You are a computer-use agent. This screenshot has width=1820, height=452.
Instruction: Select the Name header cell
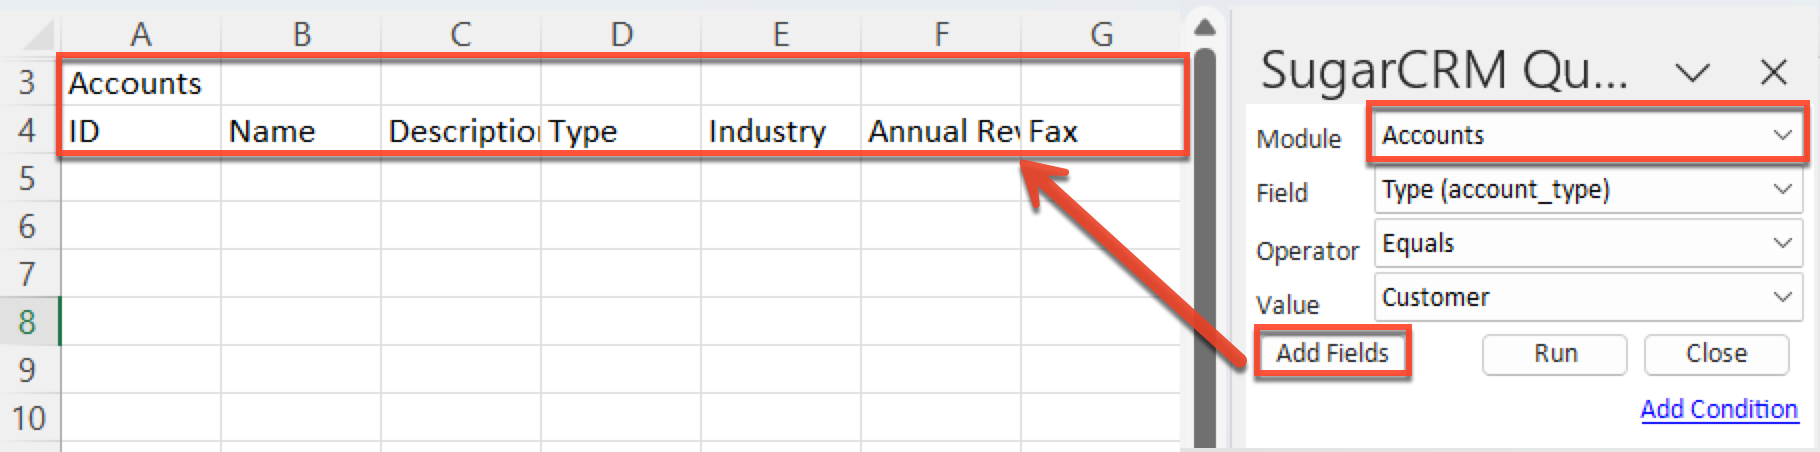[272, 131]
